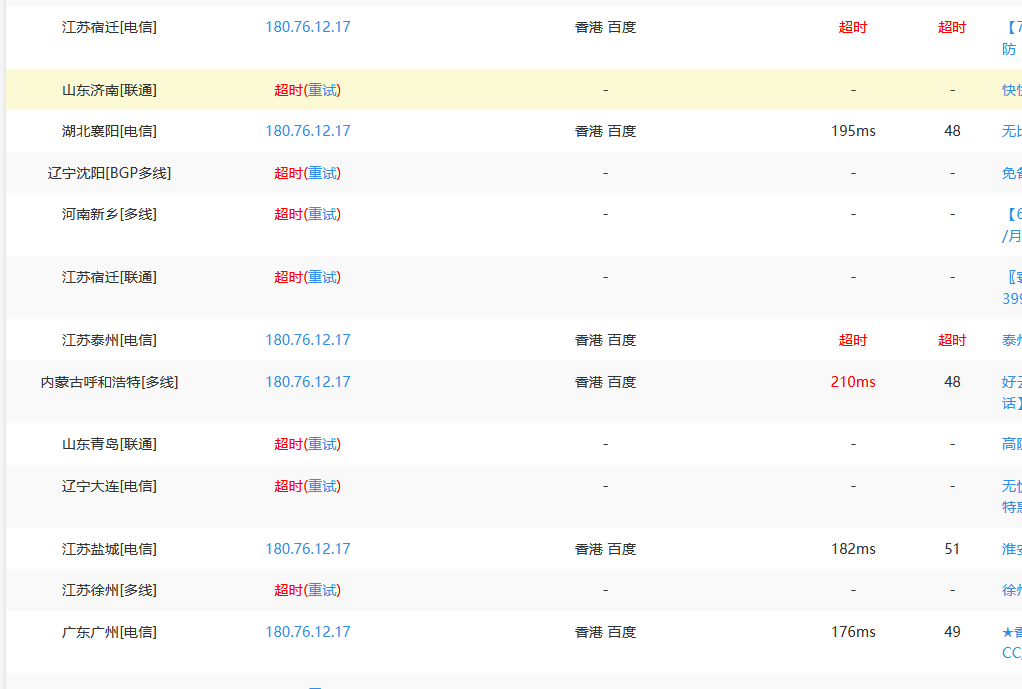Open the 广东广州[电信] IP address link
Screen dimensions: 1022x689
tap(308, 632)
